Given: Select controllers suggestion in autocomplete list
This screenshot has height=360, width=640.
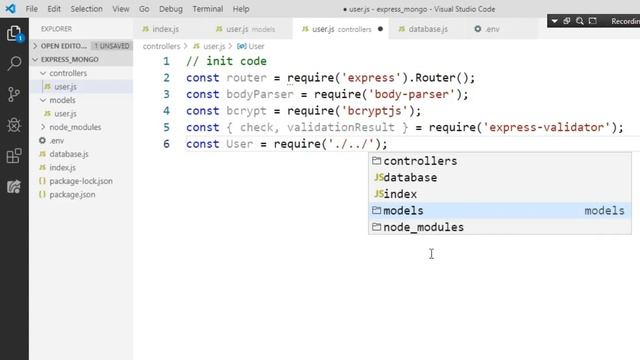Looking at the screenshot, I should (500, 161).
